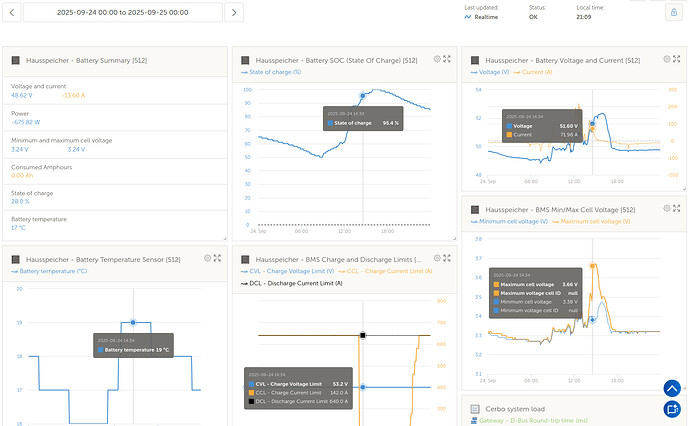
Task: Maximize the Battery SOC chart widget
Action: (446, 60)
